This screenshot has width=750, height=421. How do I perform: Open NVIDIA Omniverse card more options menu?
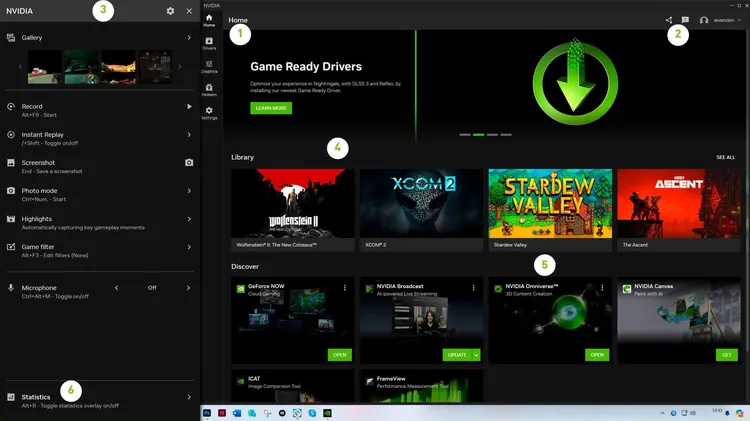pyautogui.click(x=602, y=288)
